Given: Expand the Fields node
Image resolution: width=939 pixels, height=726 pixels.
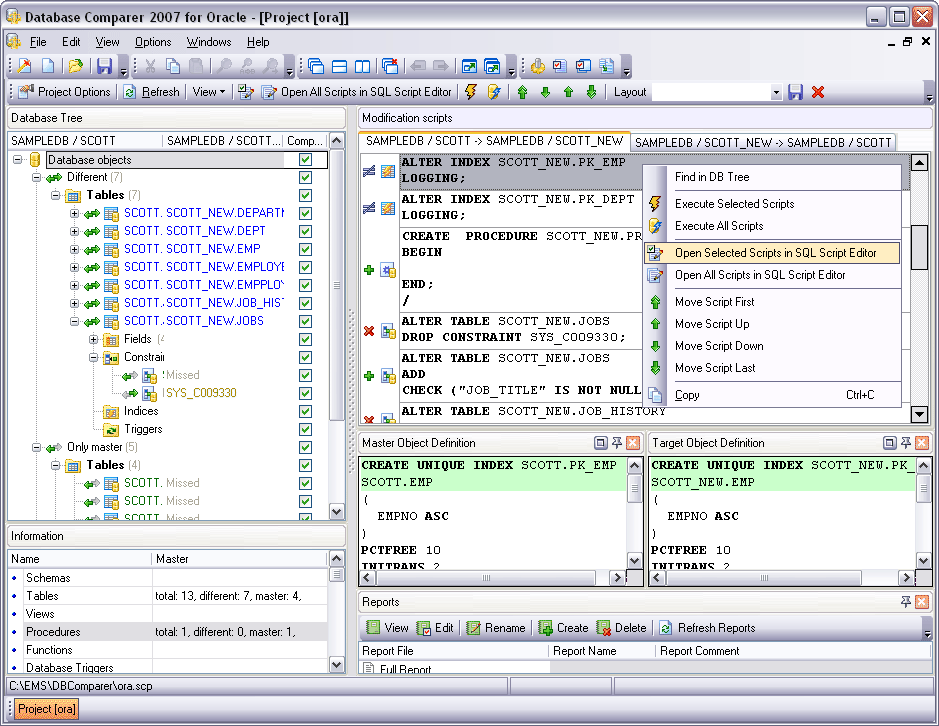Looking at the screenshot, I should click(93, 339).
